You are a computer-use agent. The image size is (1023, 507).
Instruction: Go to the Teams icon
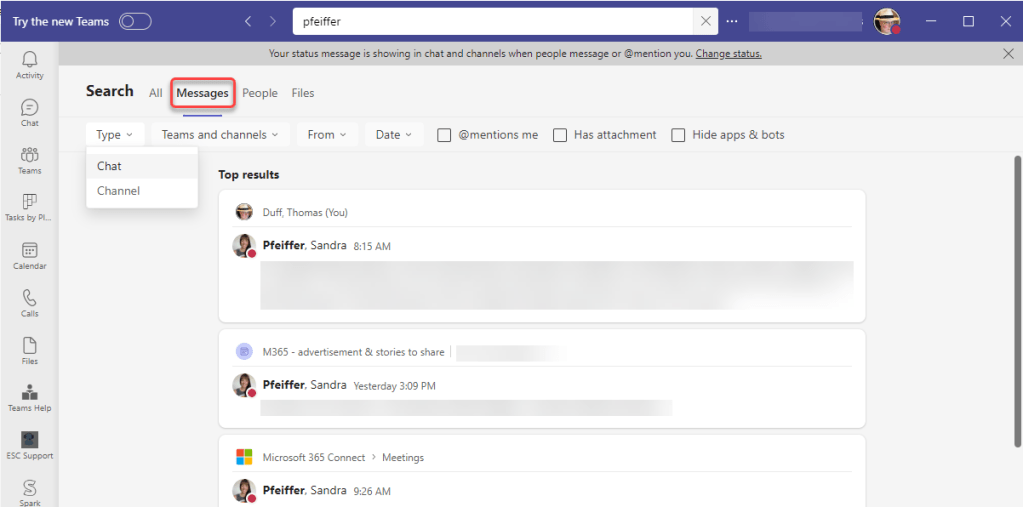(x=29, y=159)
